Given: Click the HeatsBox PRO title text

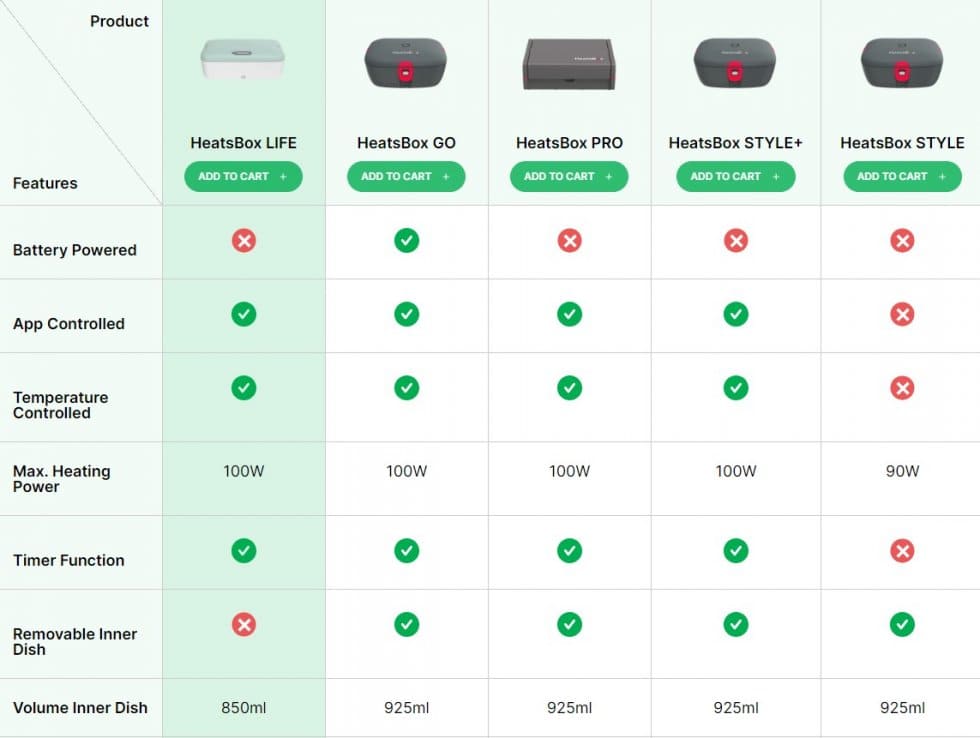Looking at the screenshot, I should click(569, 143).
